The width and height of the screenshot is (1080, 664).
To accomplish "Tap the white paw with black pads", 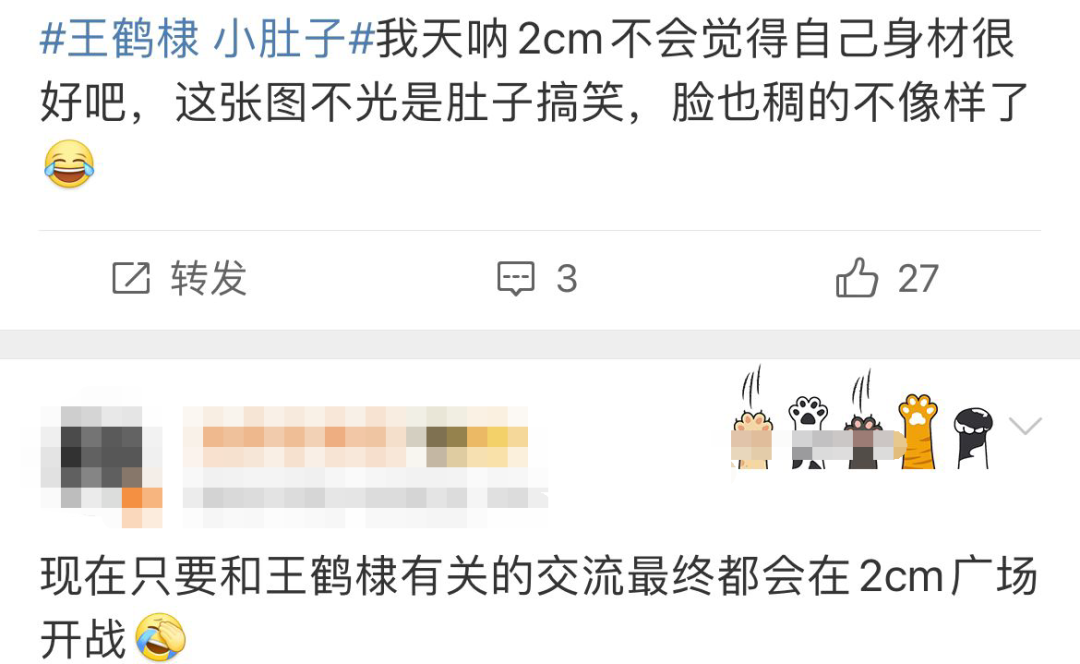I will [x=808, y=432].
